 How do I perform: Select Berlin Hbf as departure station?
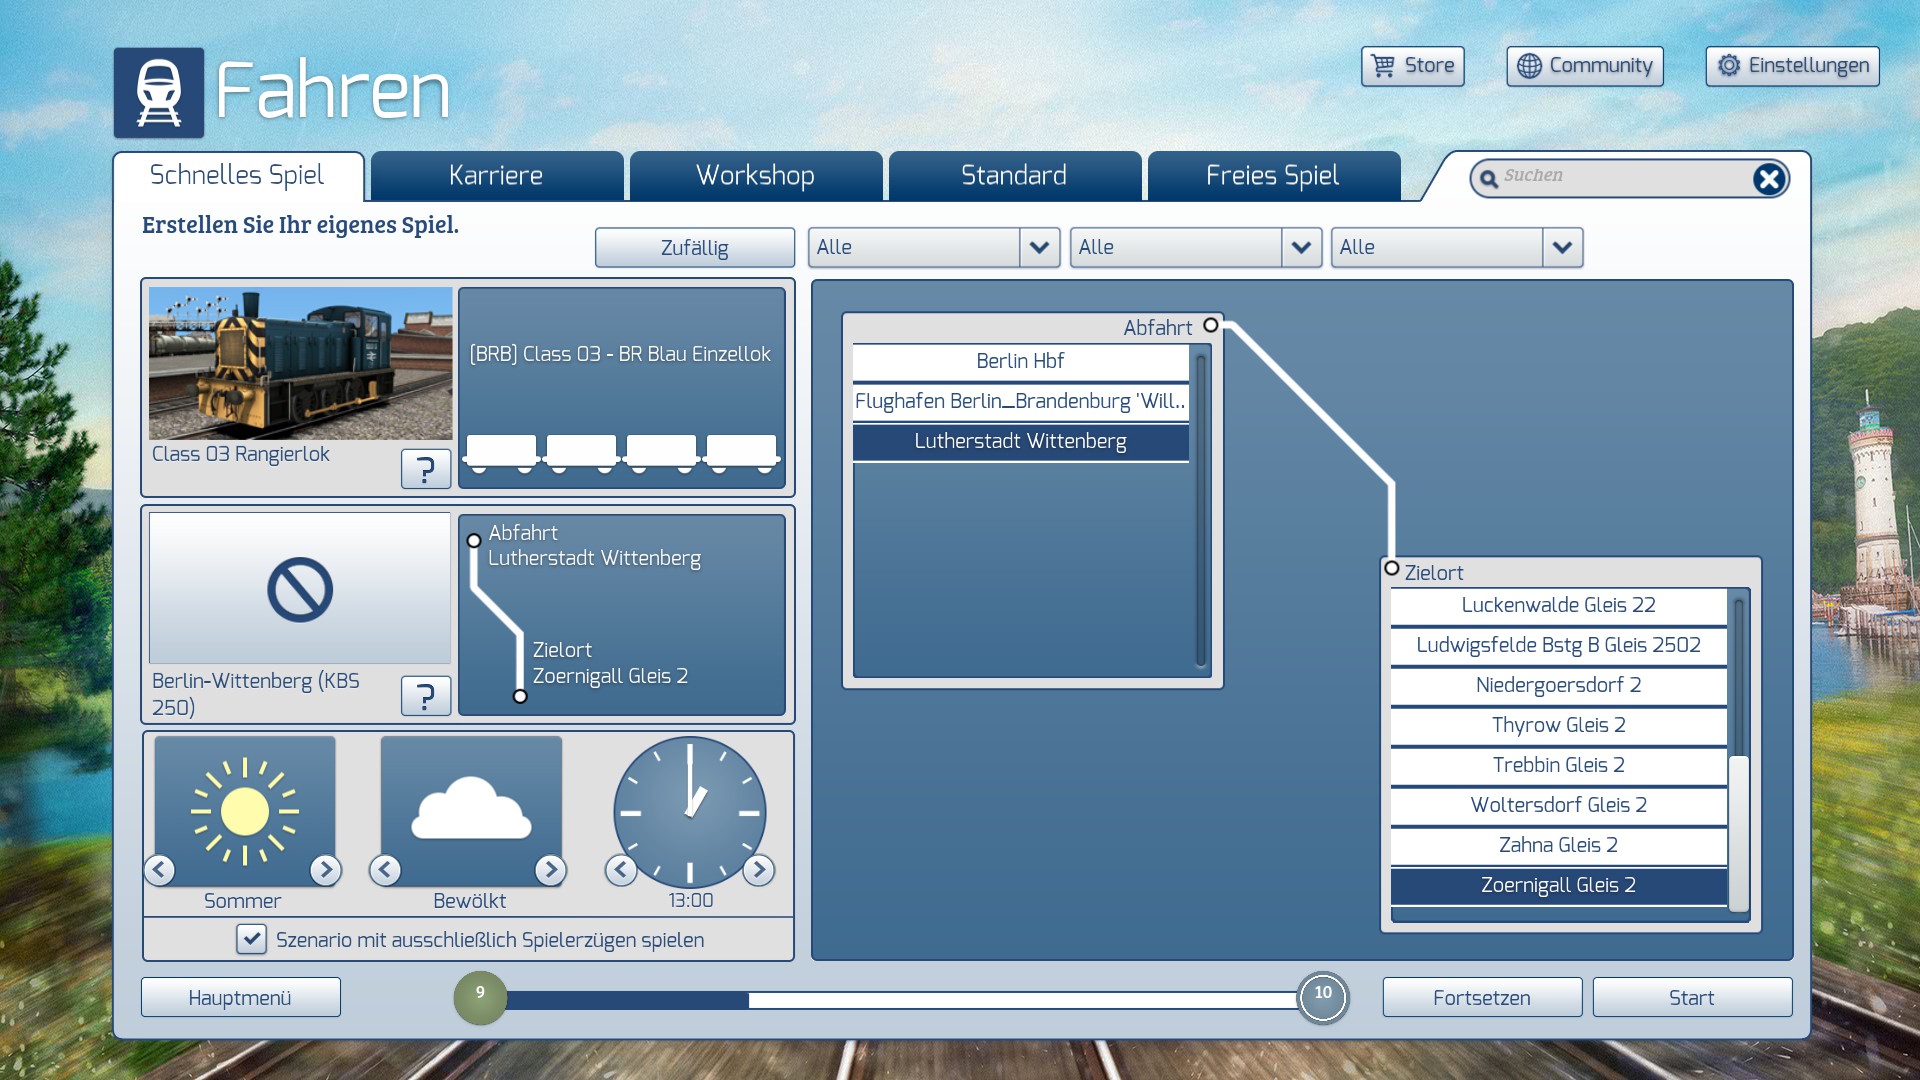[x=1020, y=361]
